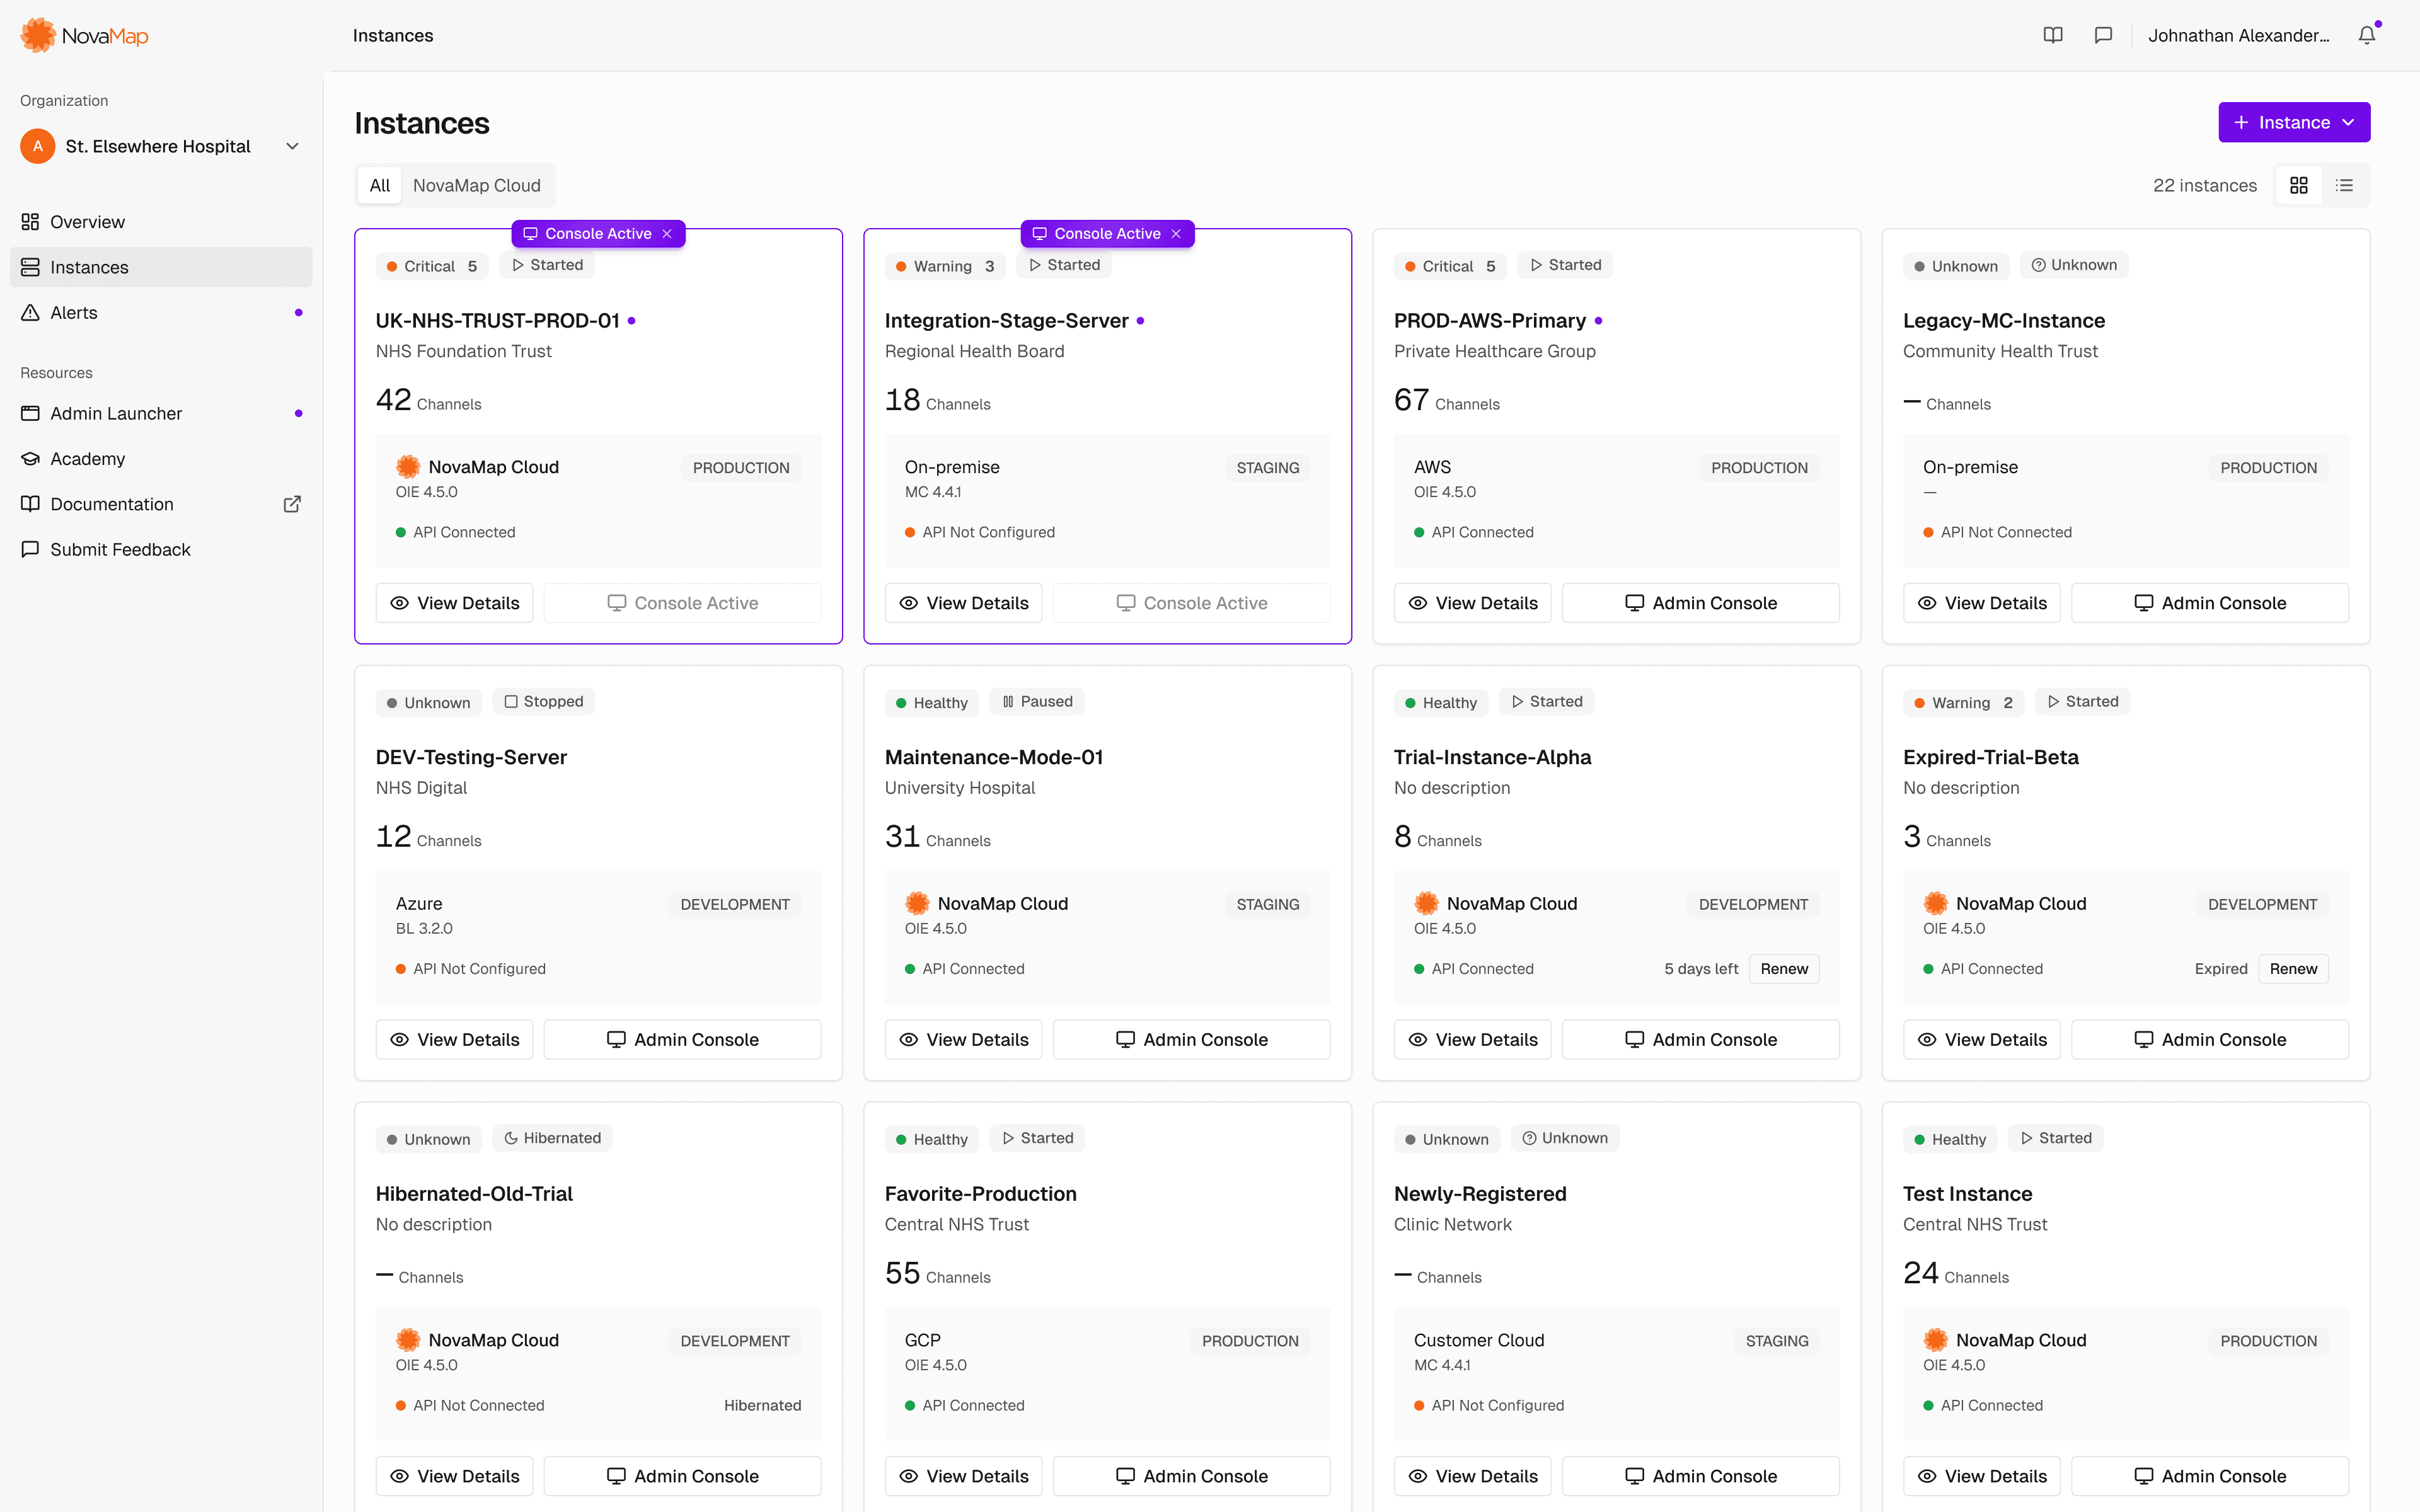
Task: Renew the Expired-Trial-Beta instance
Action: tap(2293, 968)
